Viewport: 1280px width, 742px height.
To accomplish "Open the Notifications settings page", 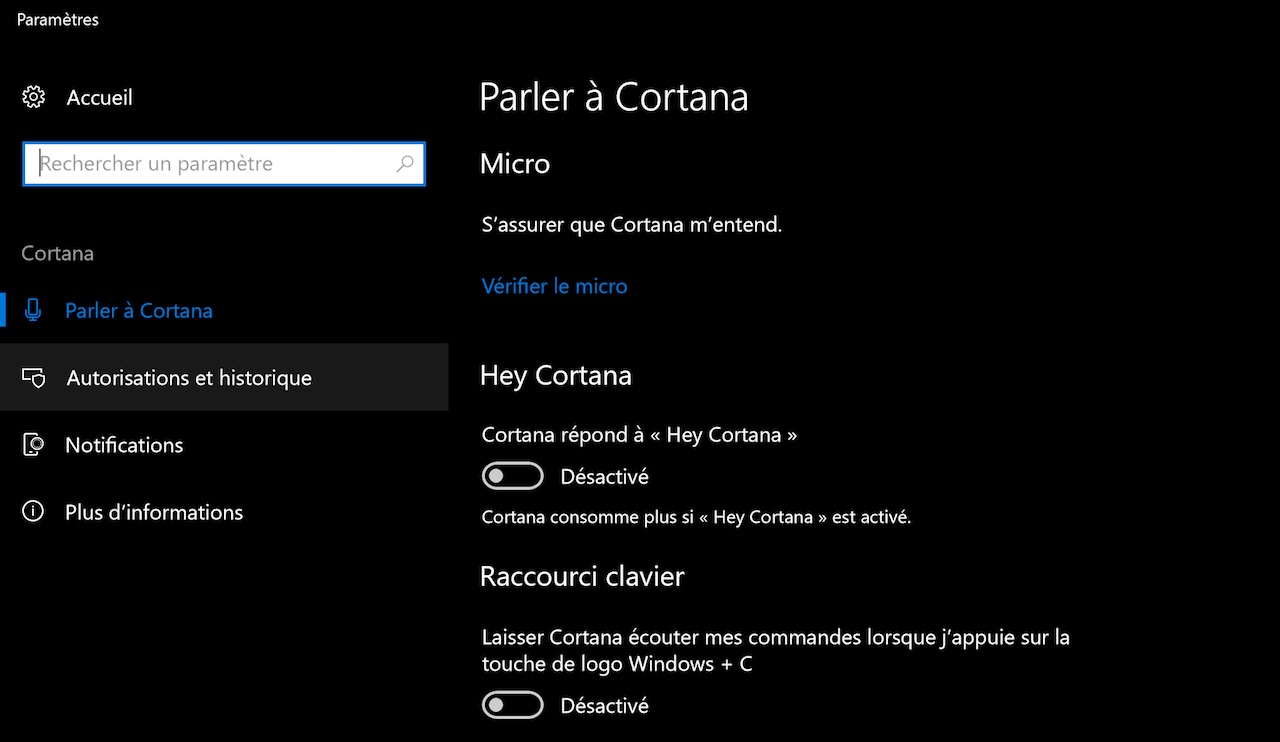I will click(224, 445).
